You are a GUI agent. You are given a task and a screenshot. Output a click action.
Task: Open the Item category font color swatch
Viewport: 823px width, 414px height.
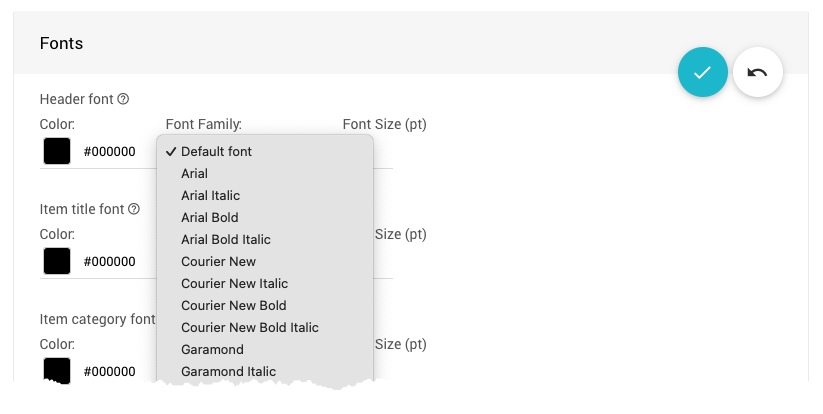[x=57, y=370]
